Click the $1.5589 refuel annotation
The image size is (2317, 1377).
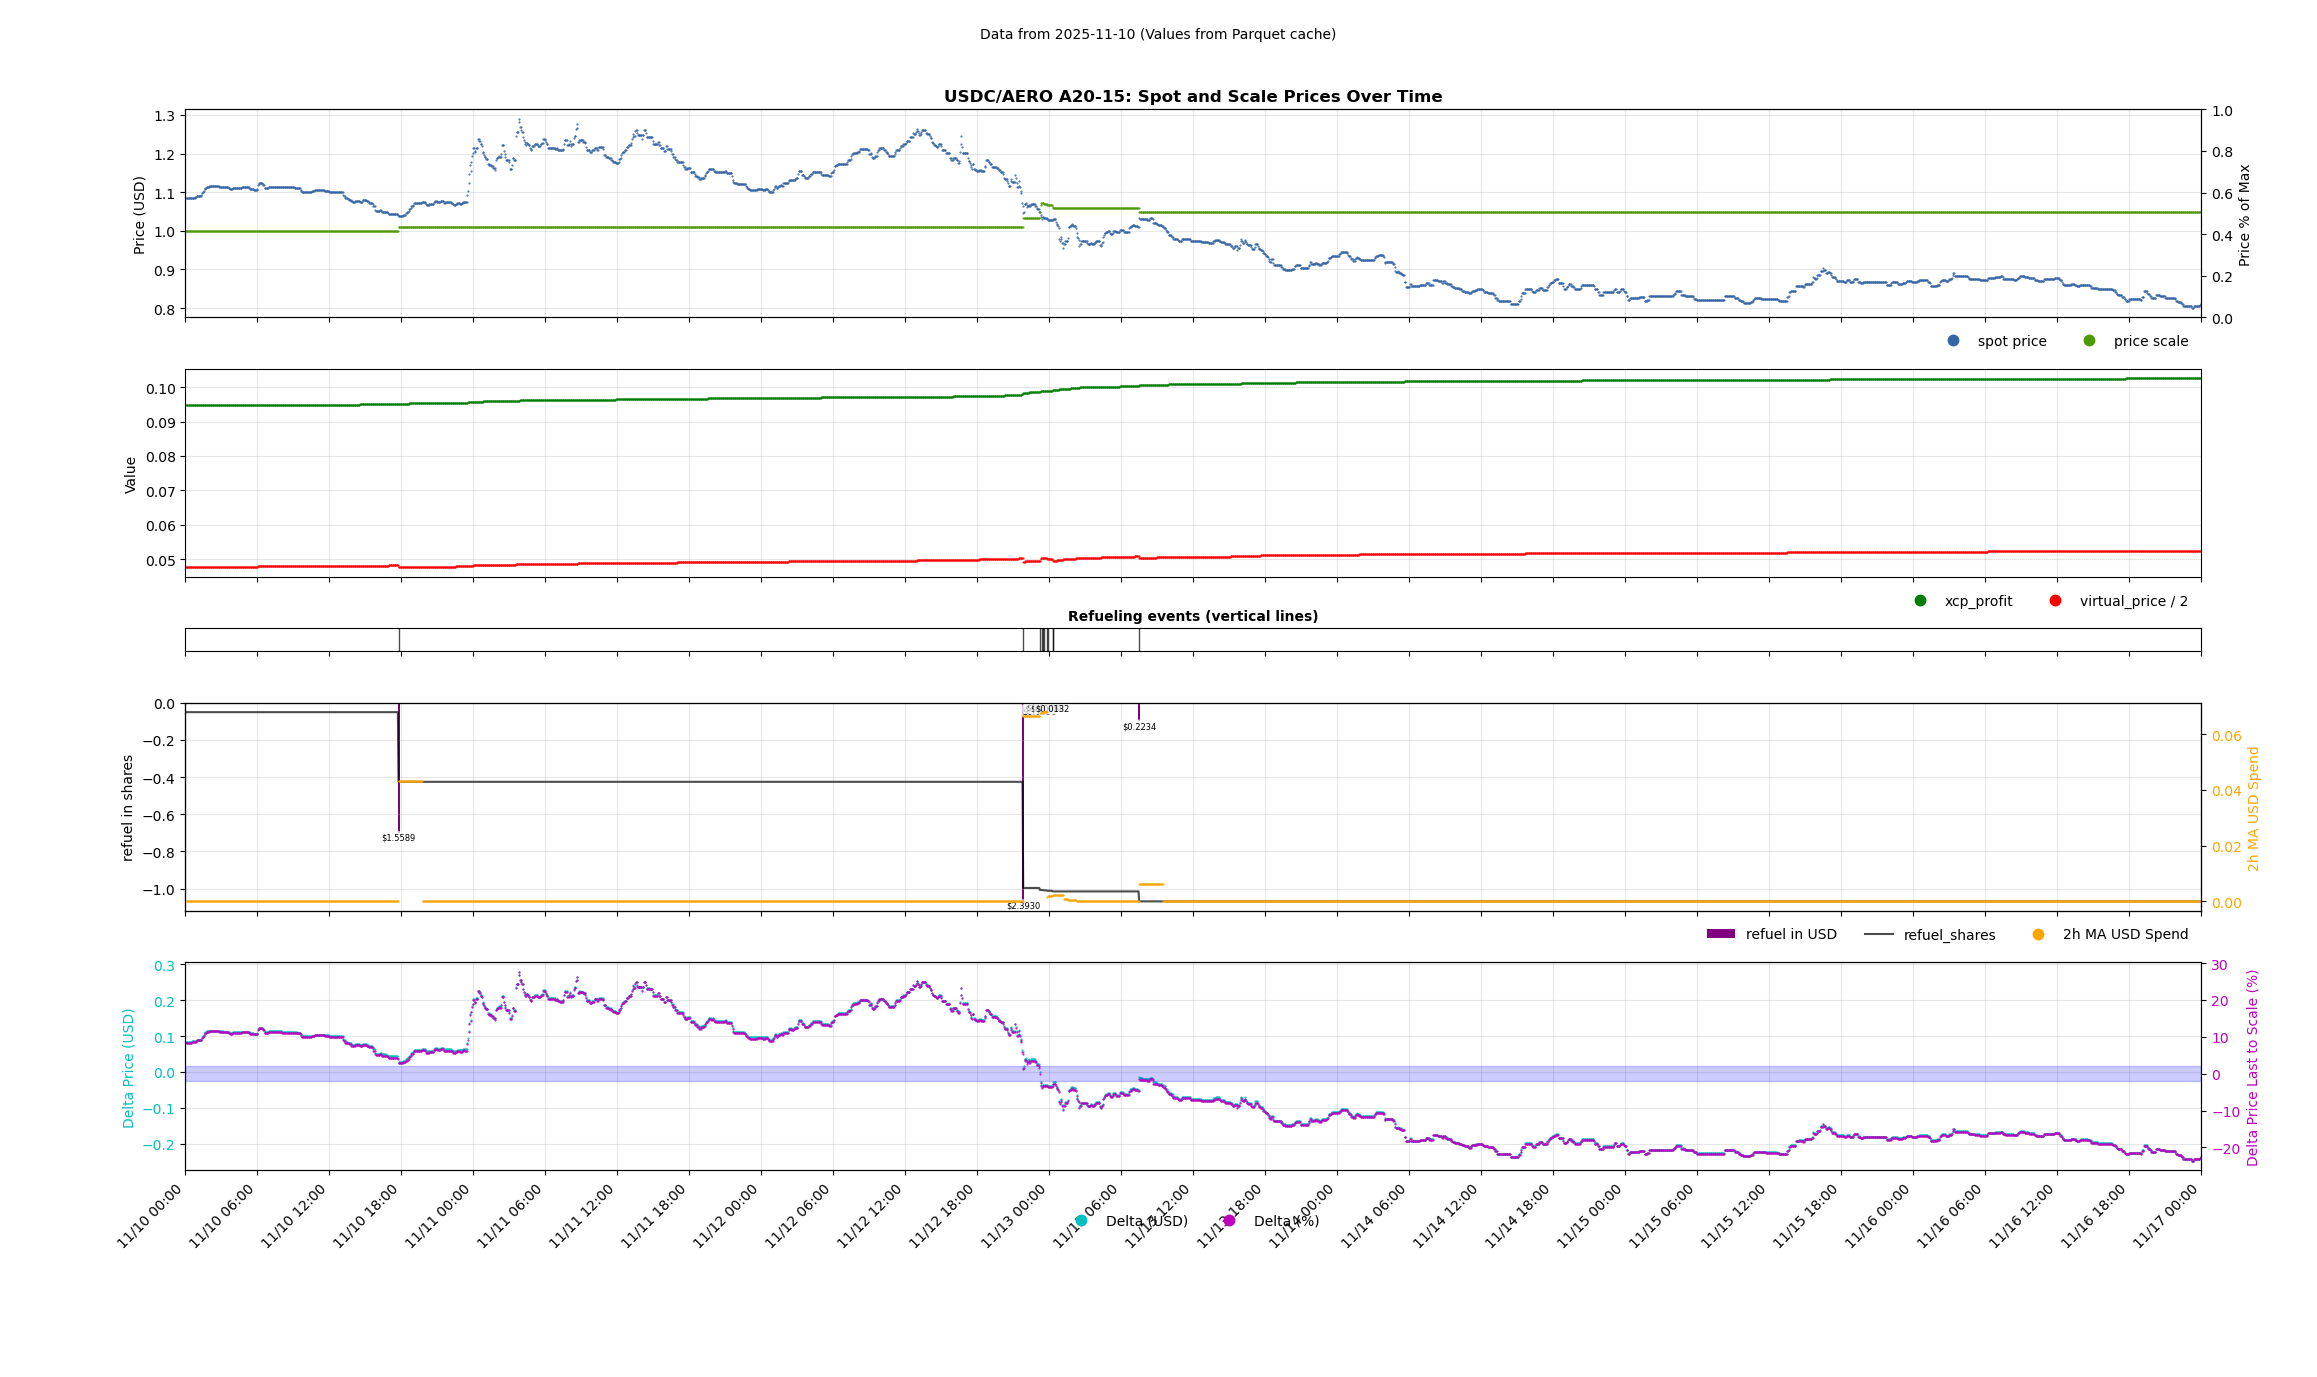(398, 838)
